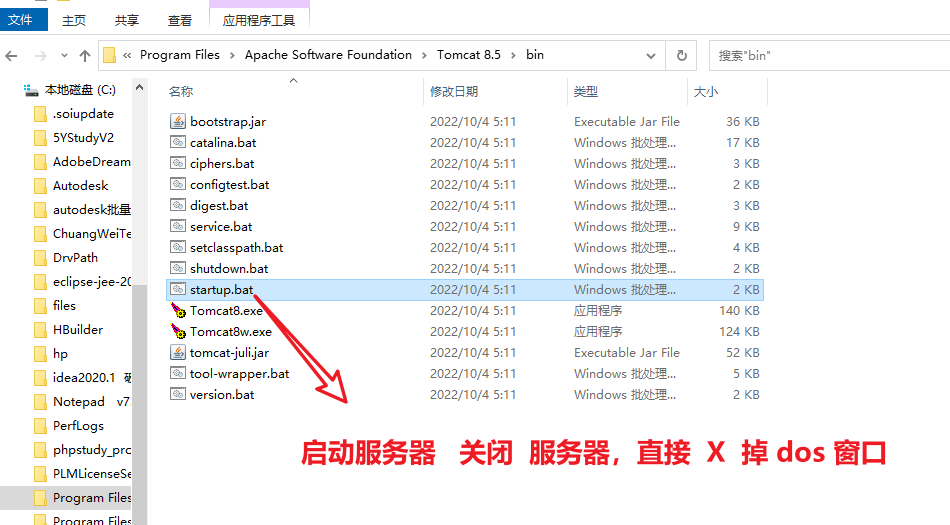
Task: Click the digest.bat file icon
Action: (x=178, y=205)
